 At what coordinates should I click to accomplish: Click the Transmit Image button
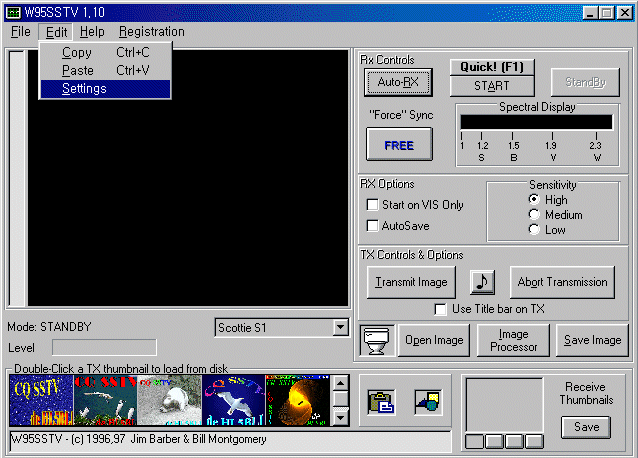click(x=411, y=282)
